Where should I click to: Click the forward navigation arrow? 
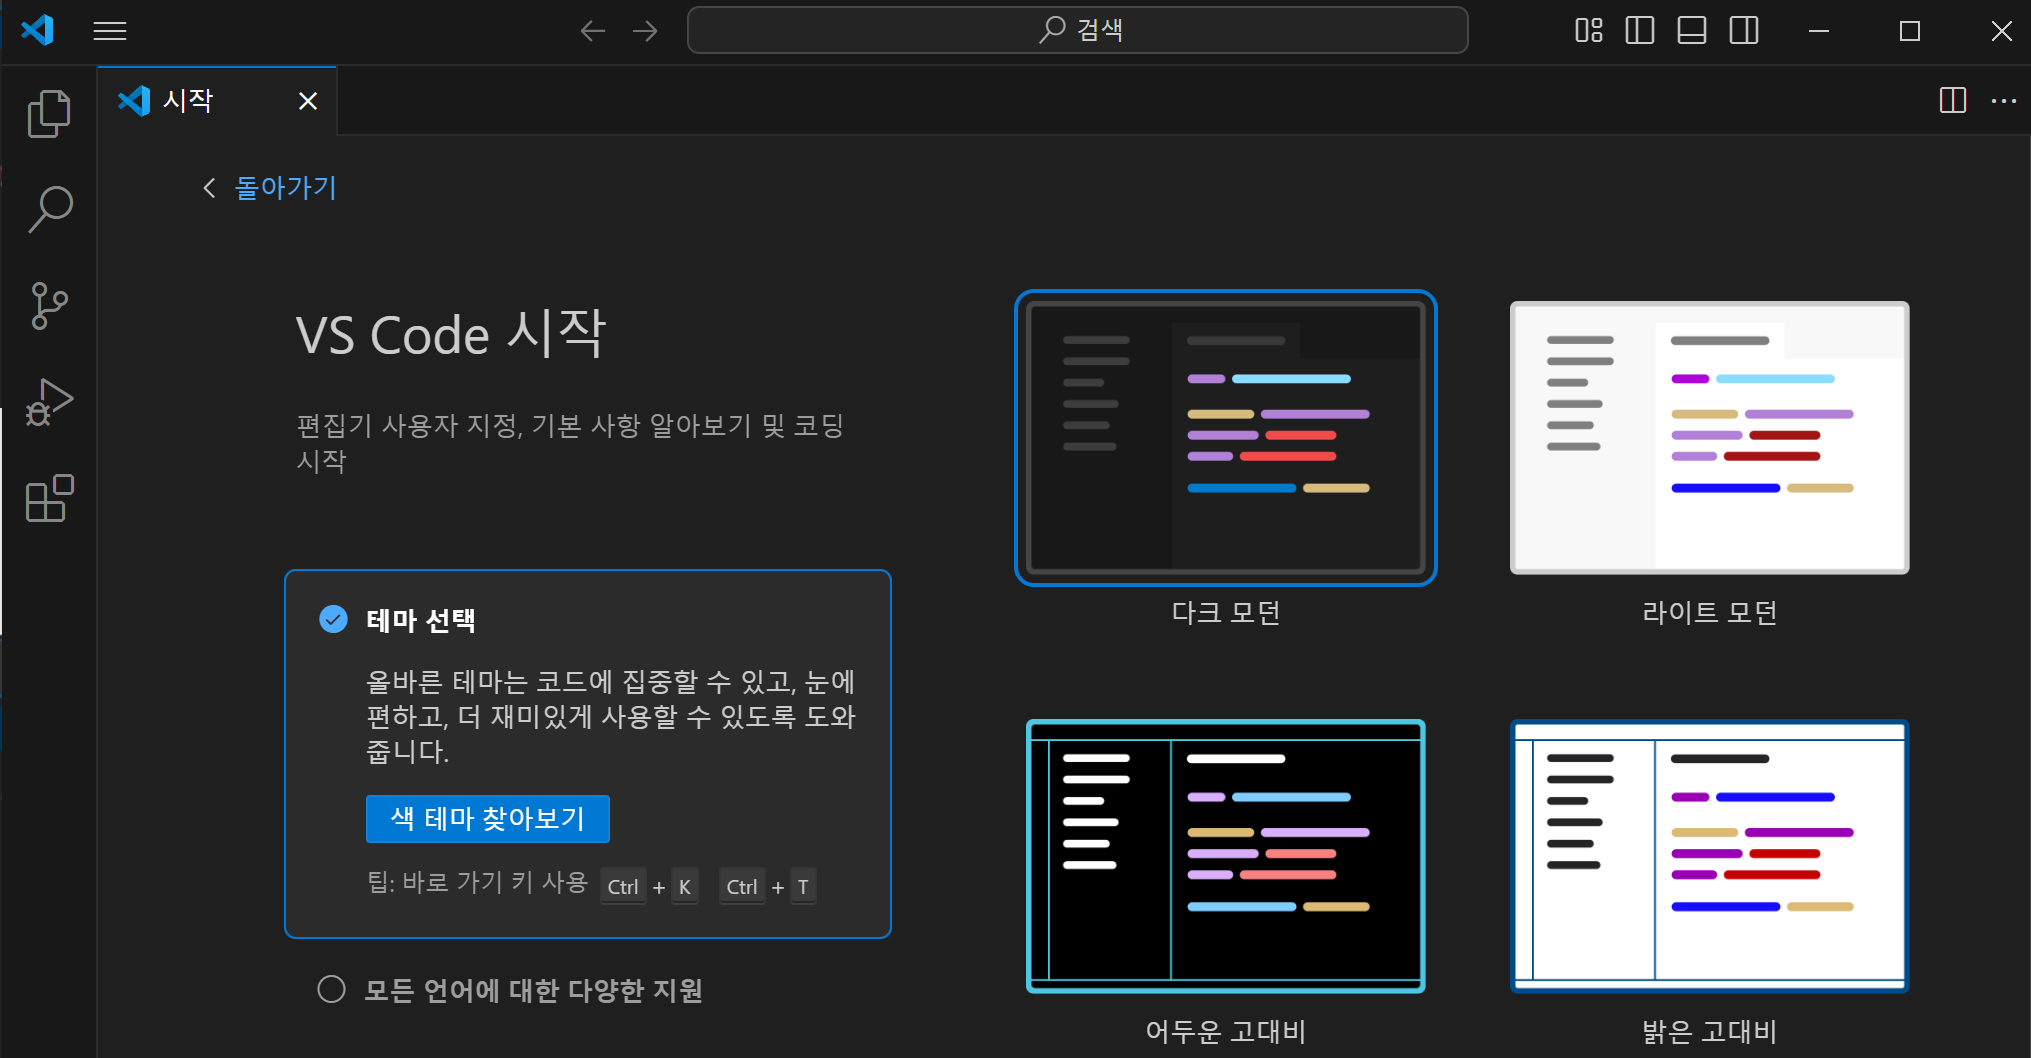645,30
